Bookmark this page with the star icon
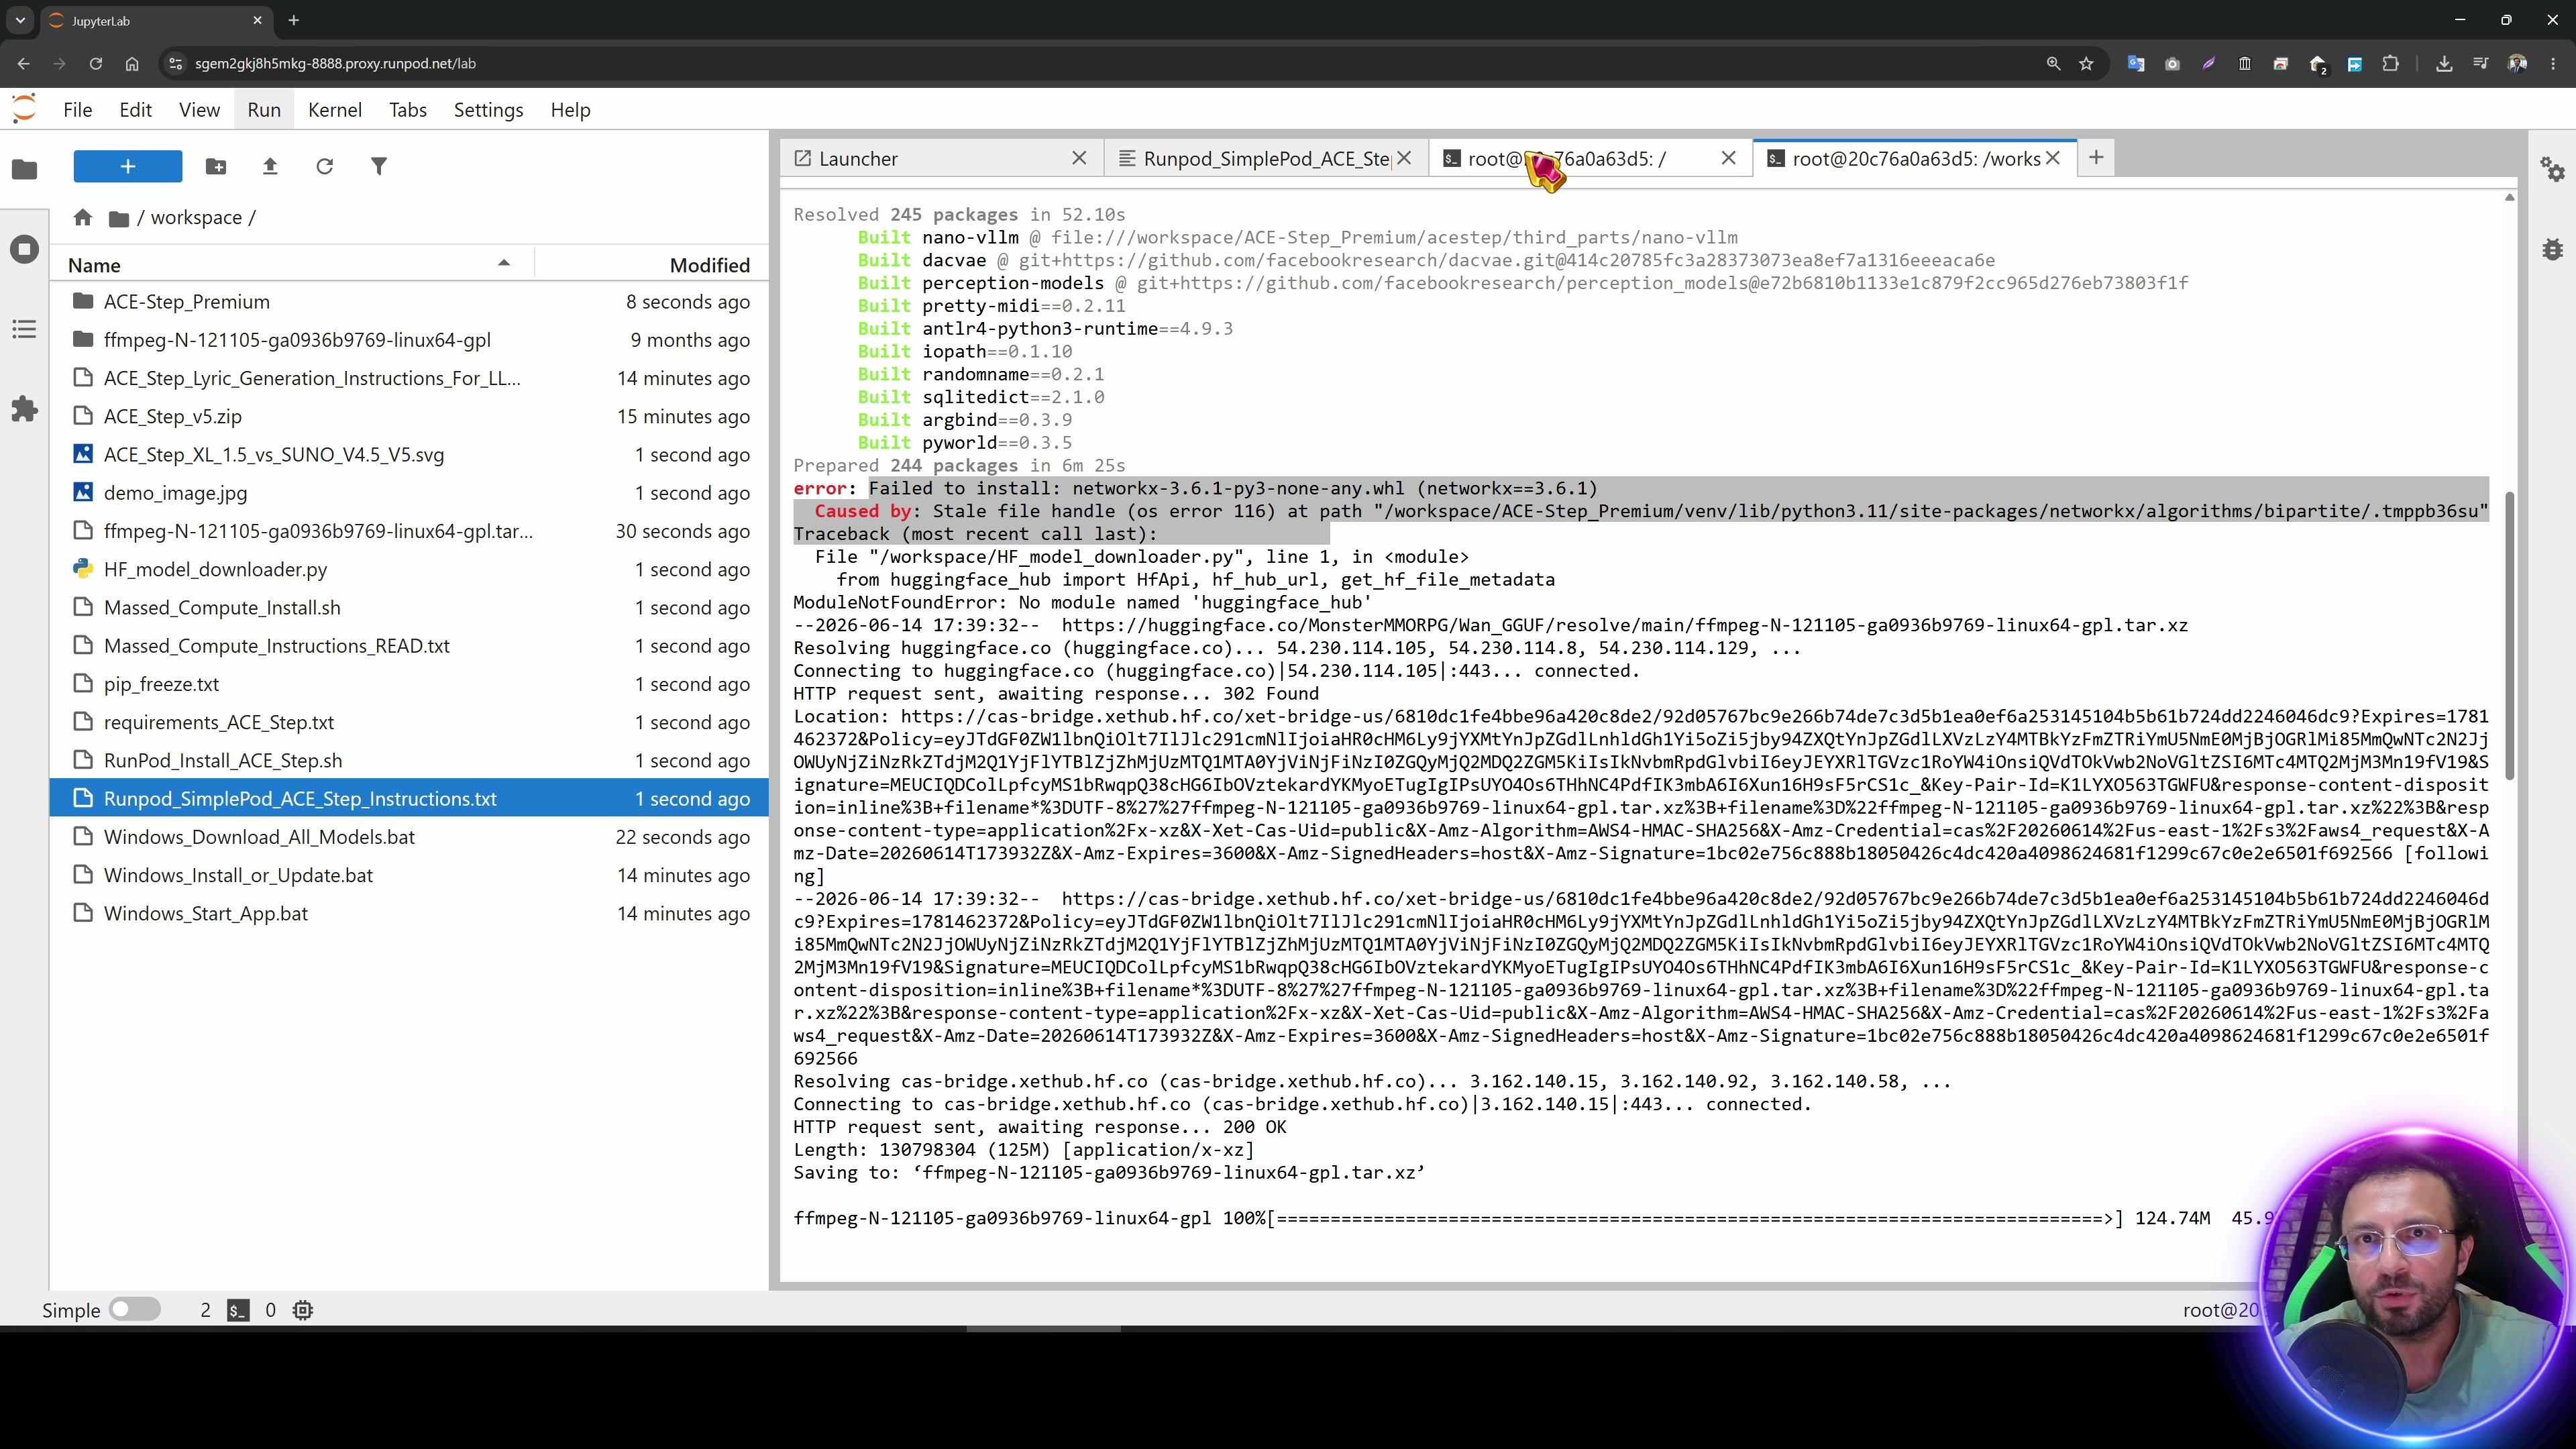The width and height of the screenshot is (2576, 1449). 2086,63
